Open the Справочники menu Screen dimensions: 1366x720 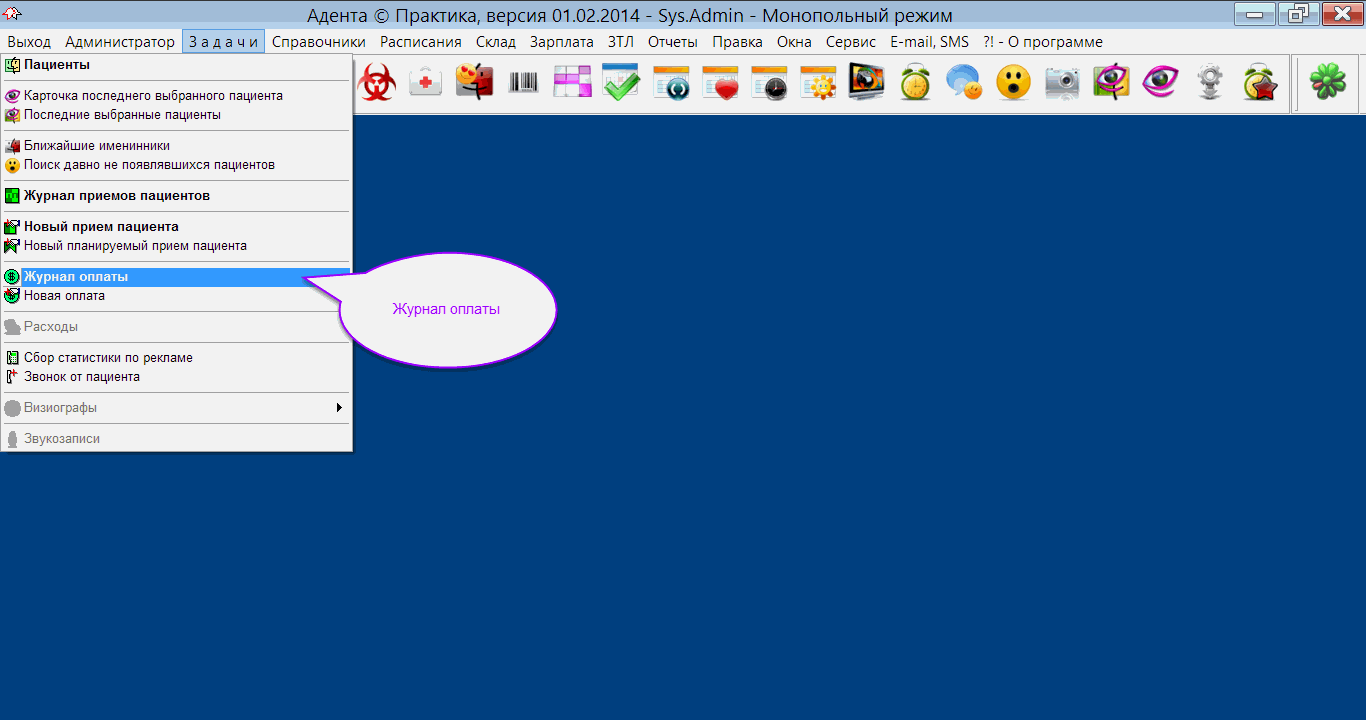(x=318, y=42)
